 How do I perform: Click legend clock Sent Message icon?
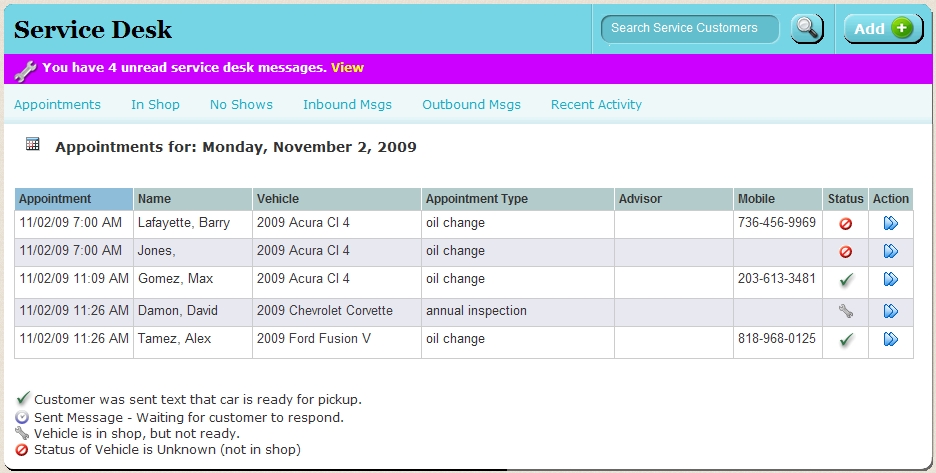click(22, 417)
